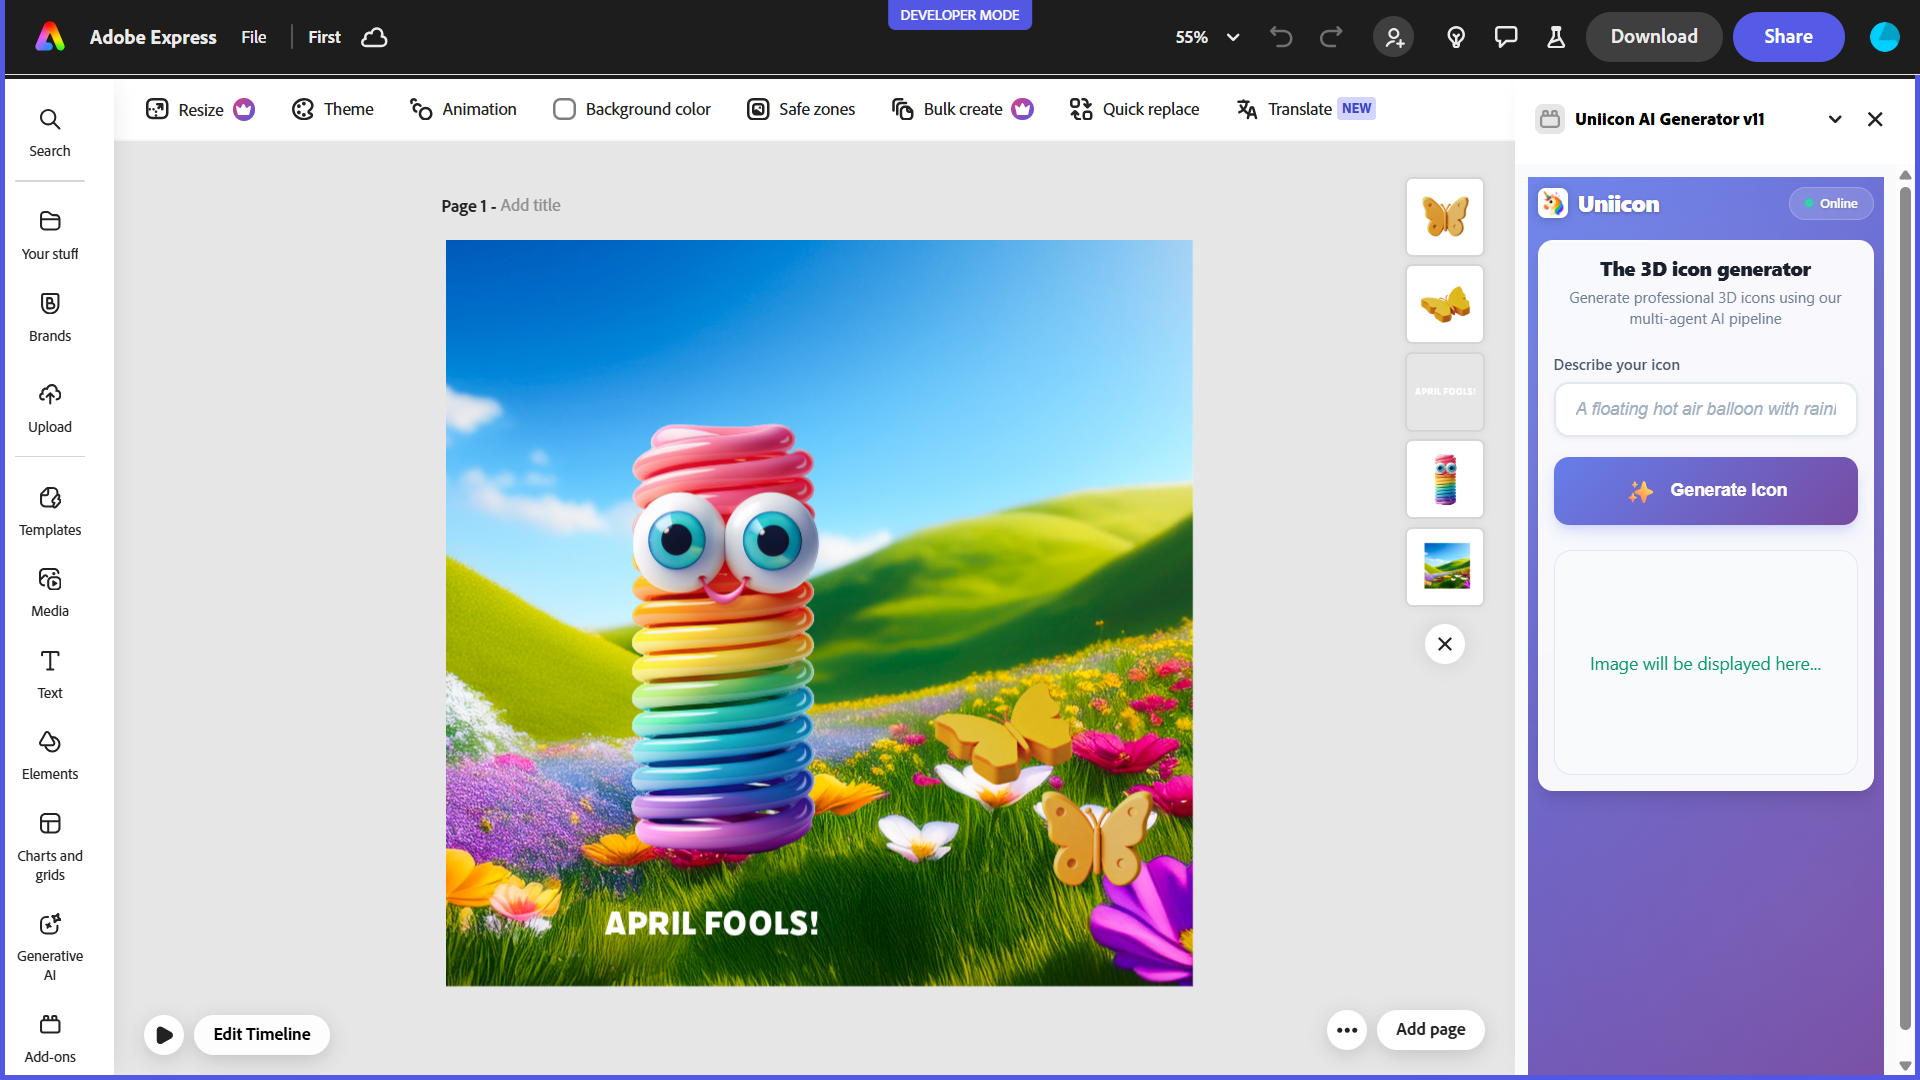Click the Download button
The width and height of the screenshot is (1920, 1080).
1654,37
